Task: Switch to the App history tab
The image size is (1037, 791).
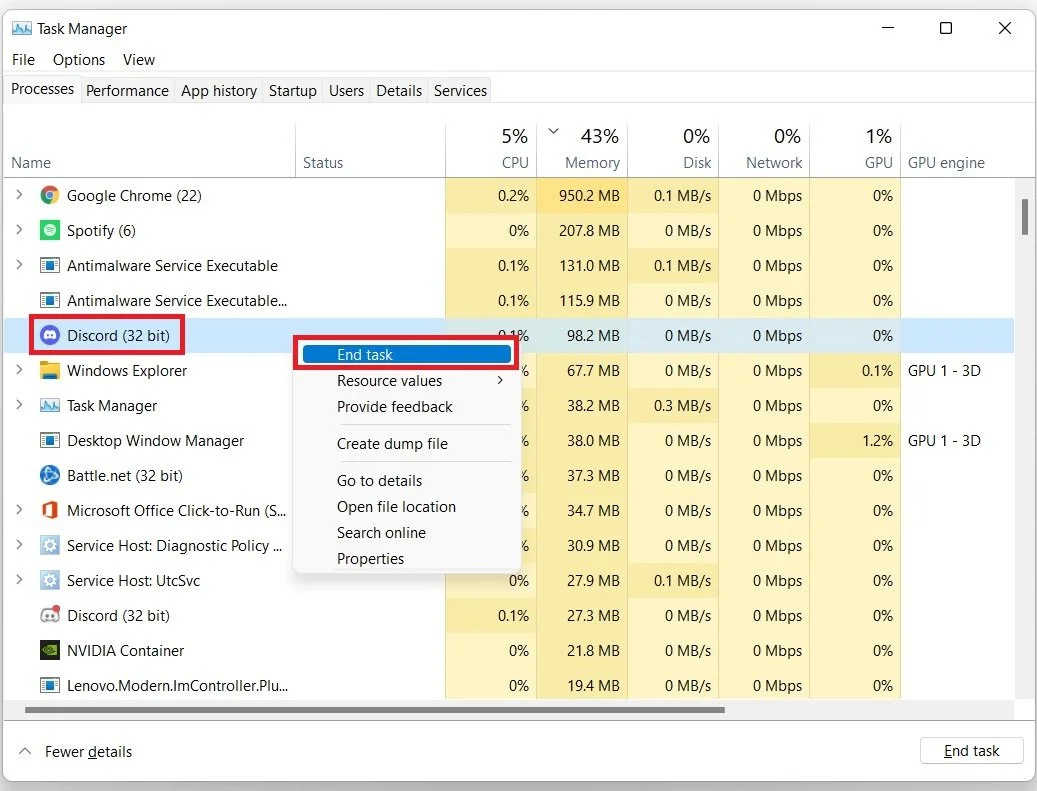Action: tap(219, 91)
